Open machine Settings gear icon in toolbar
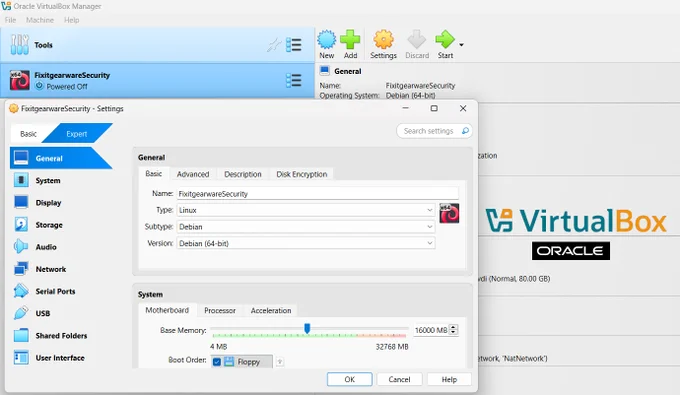The height and width of the screenshot is (395, 680). 383,40
